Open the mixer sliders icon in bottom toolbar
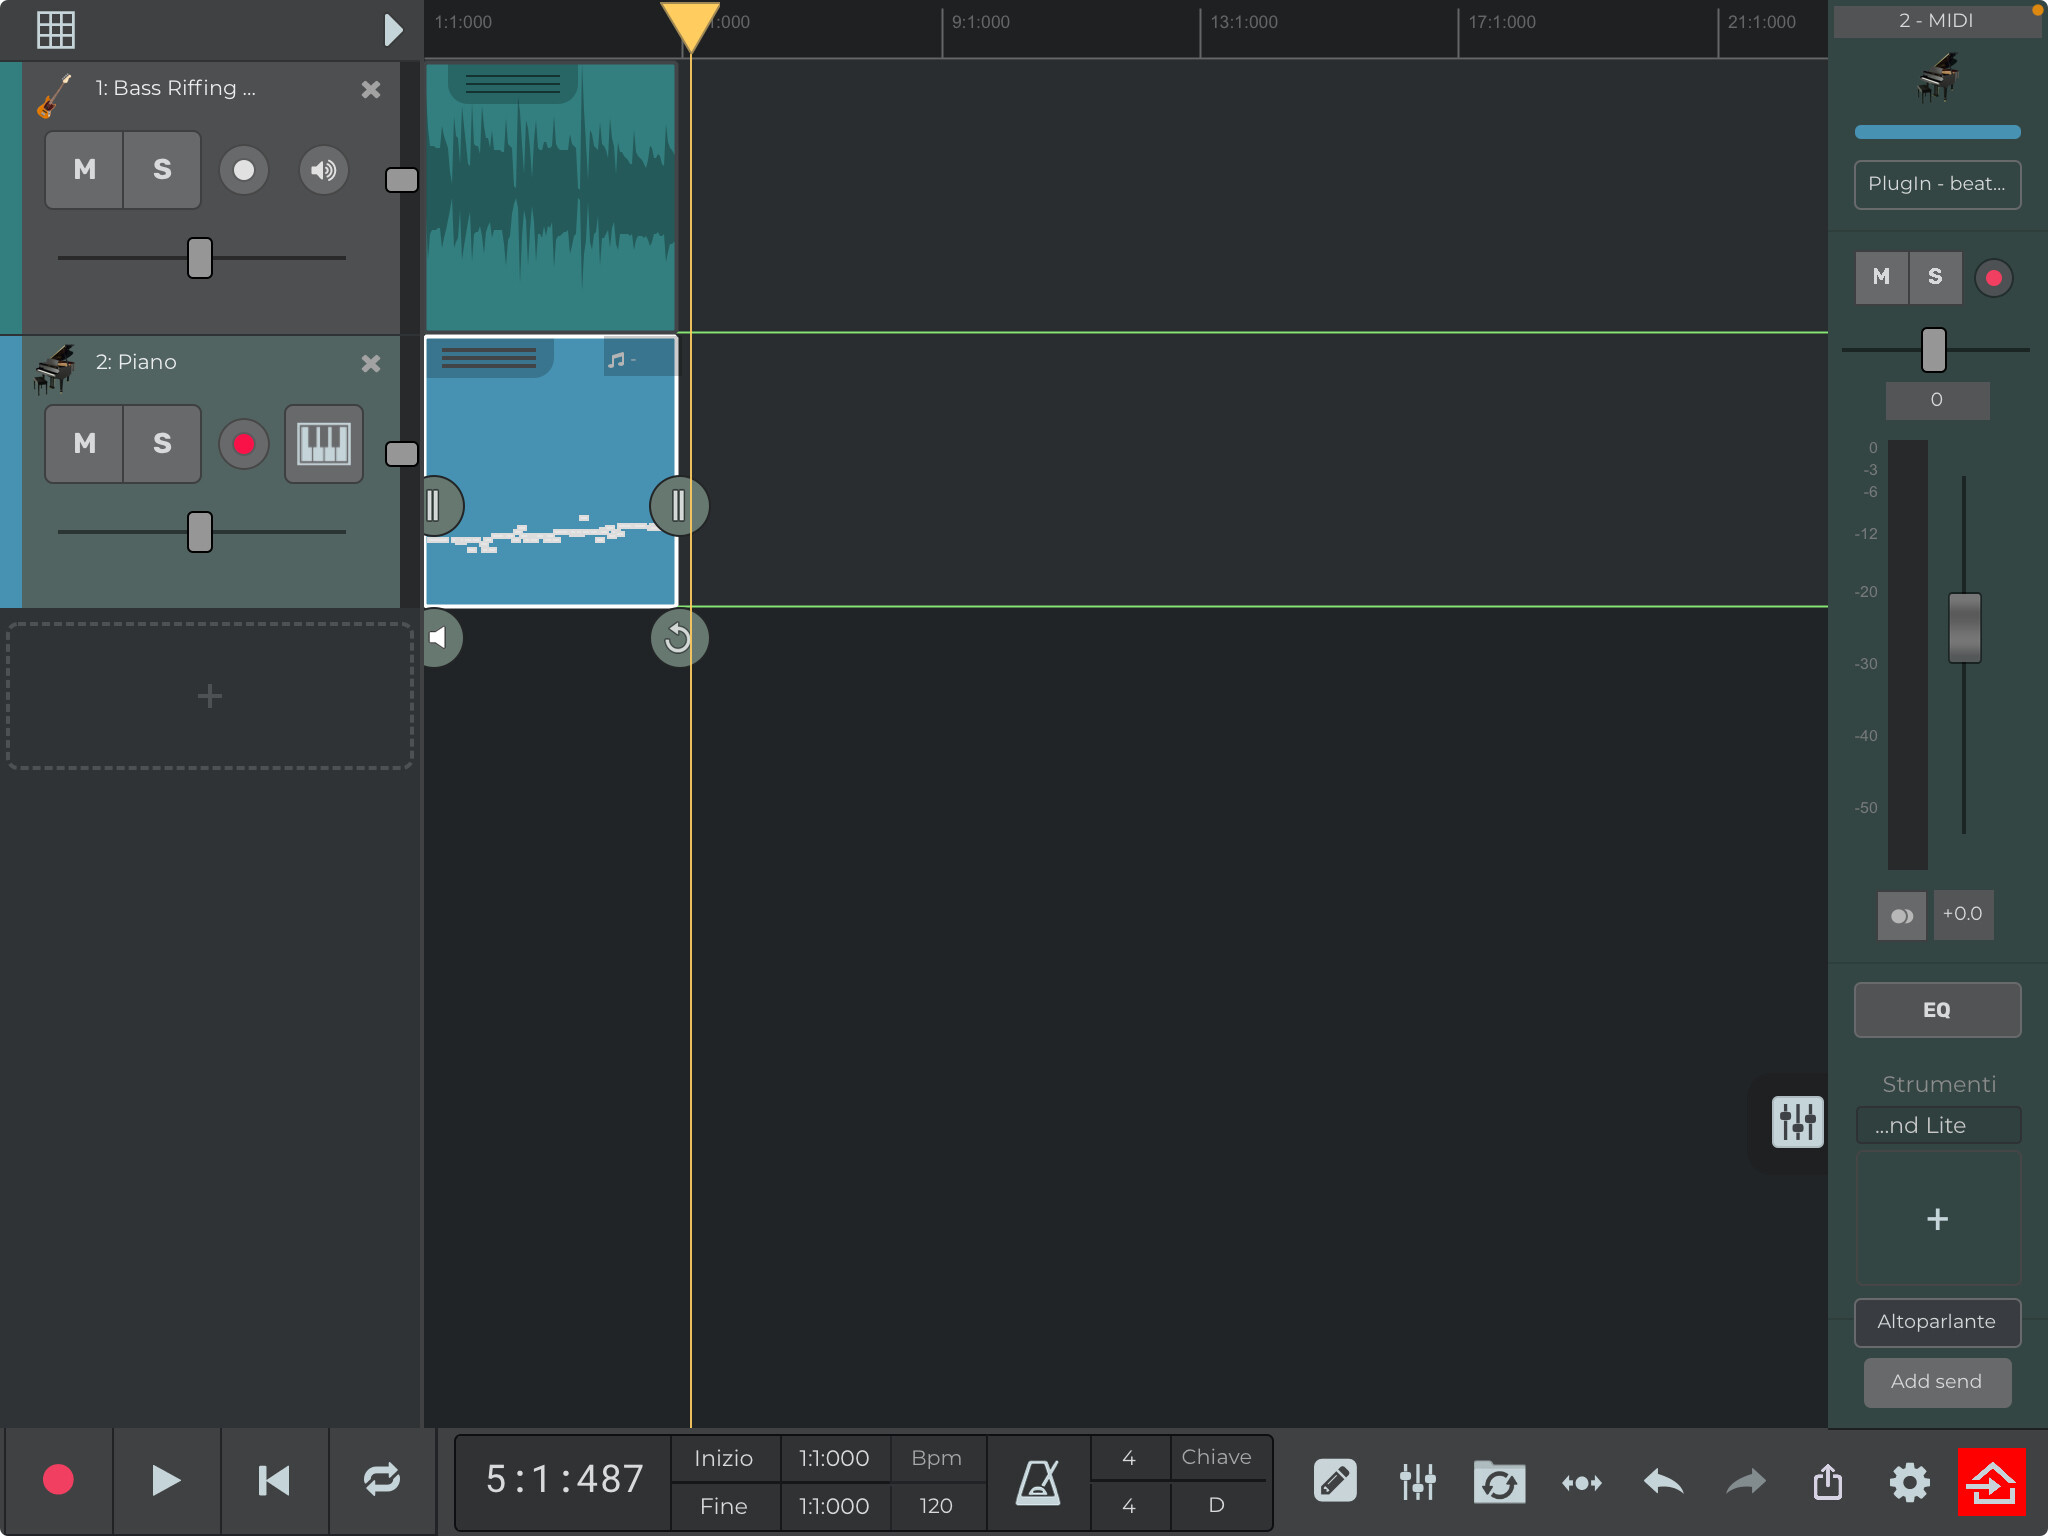Image resolution: width=2048 pixels, height=1536 pixels. click(x=1417, y=1481)
